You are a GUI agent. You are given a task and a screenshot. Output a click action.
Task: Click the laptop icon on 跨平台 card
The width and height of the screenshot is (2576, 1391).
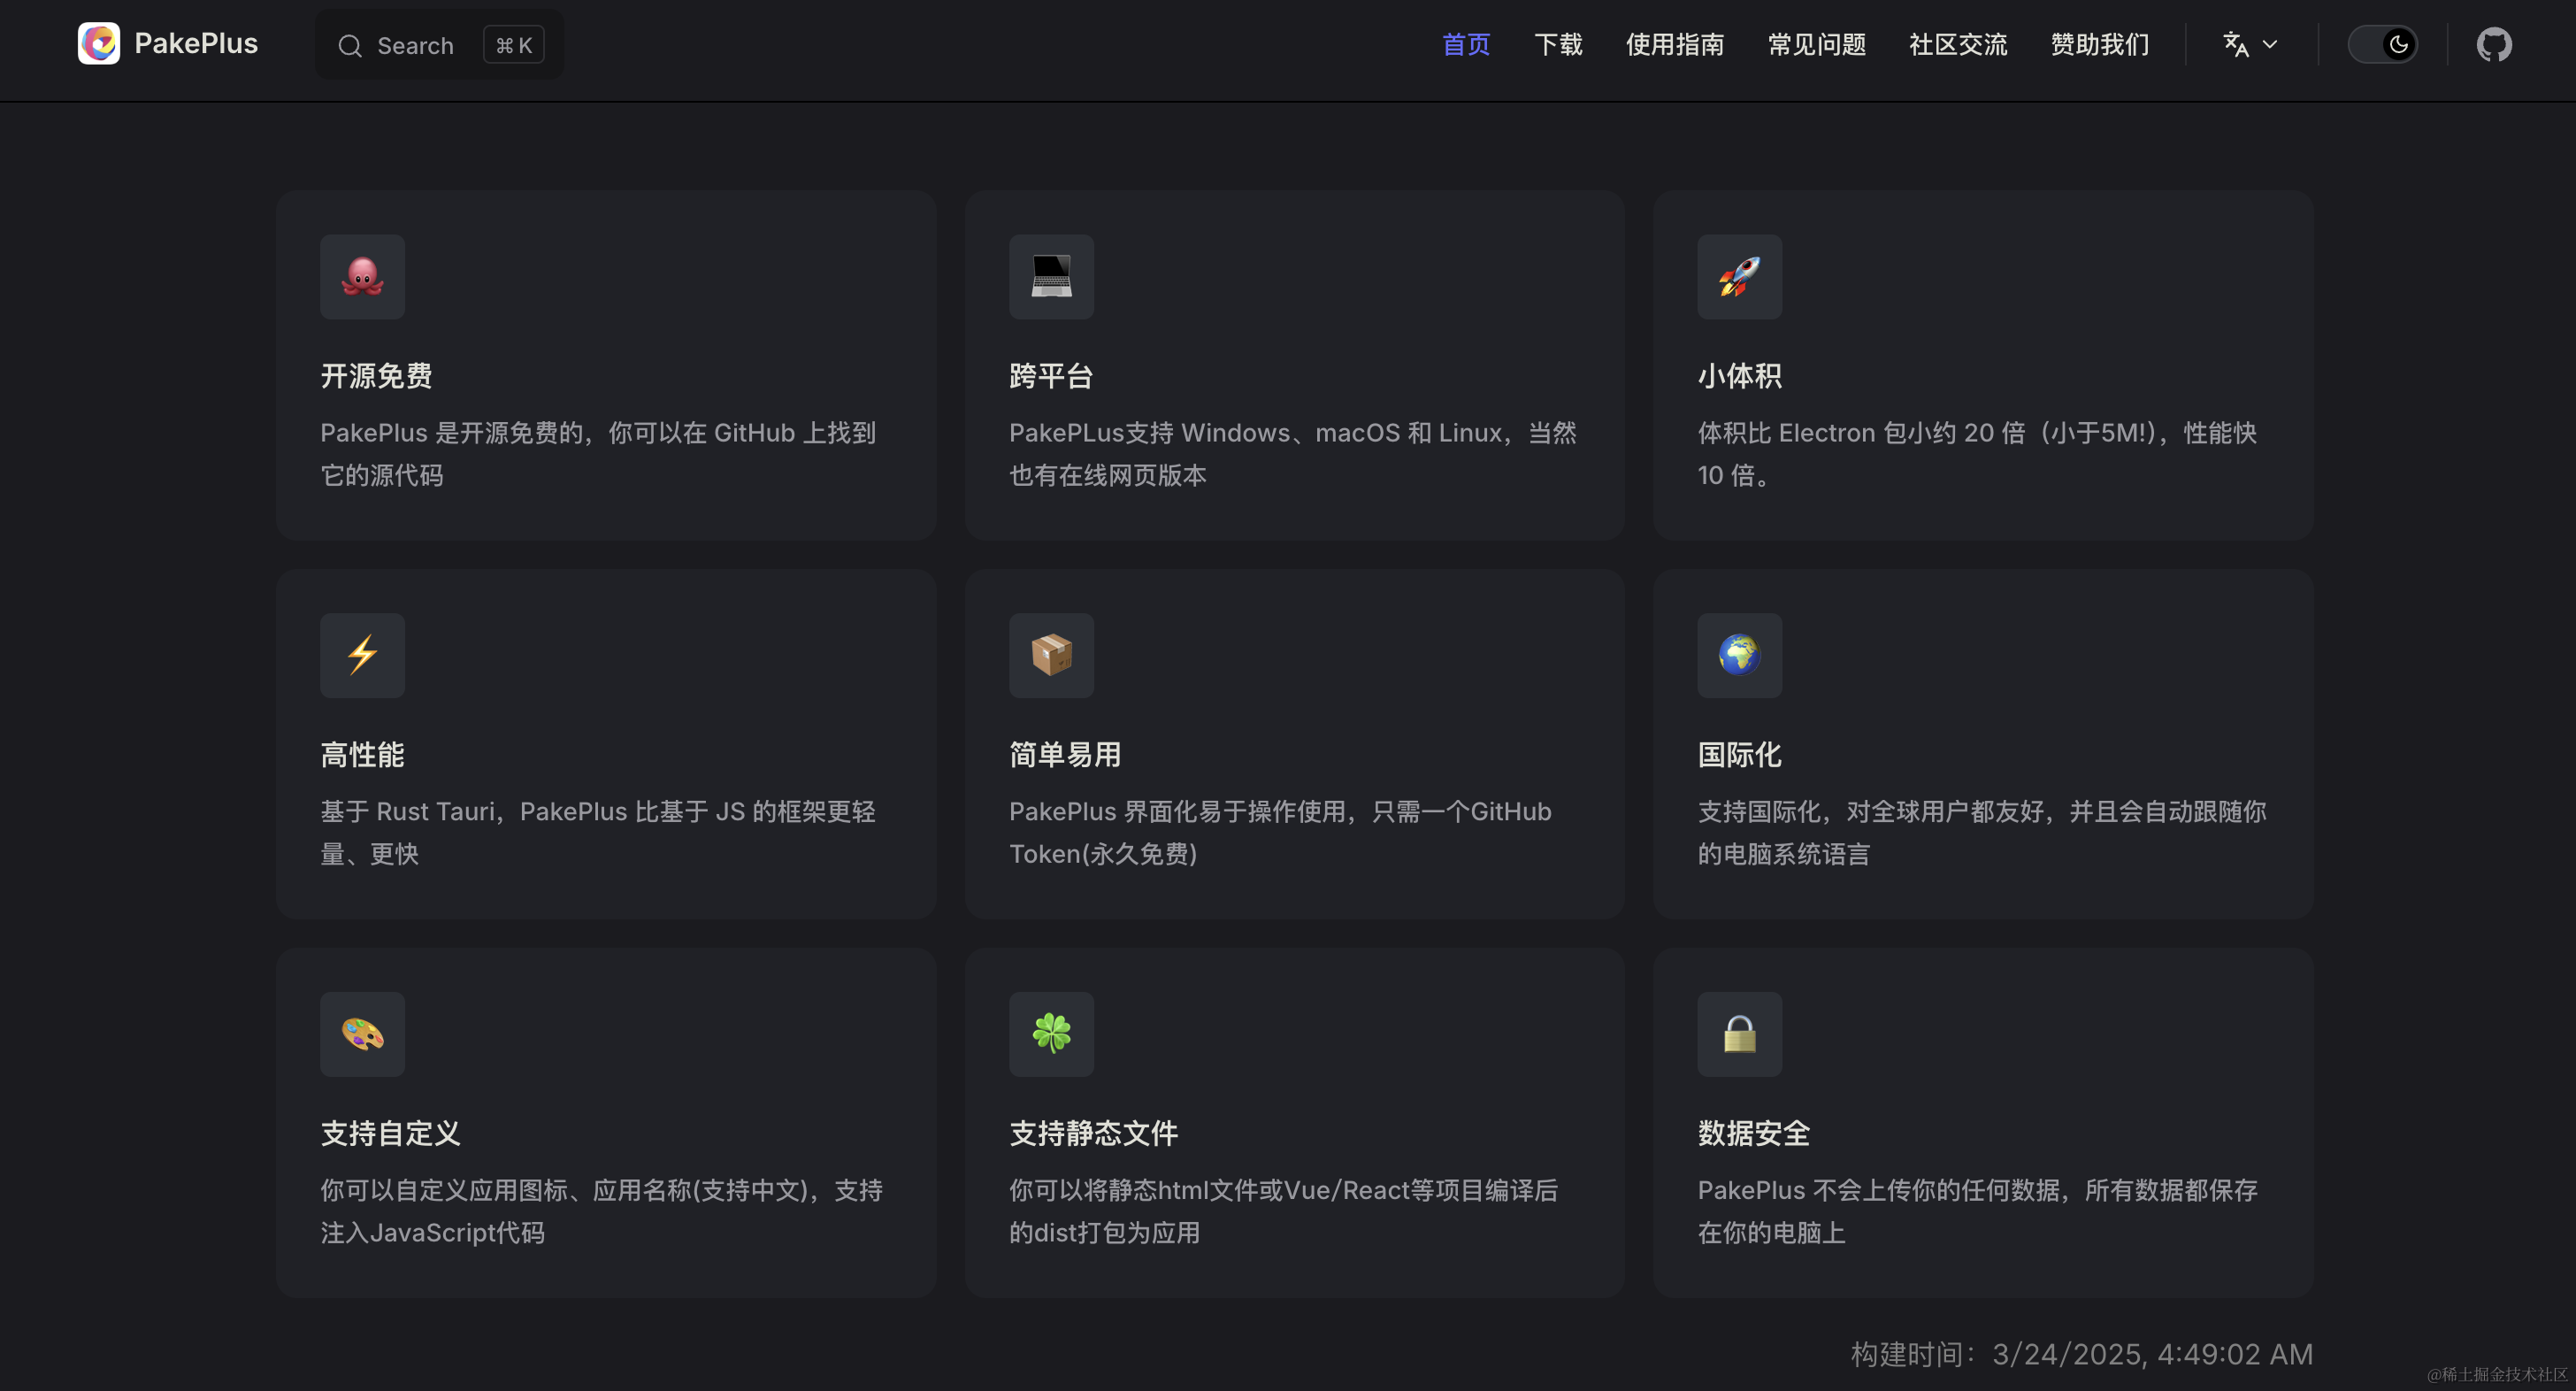pos(1050,277)
